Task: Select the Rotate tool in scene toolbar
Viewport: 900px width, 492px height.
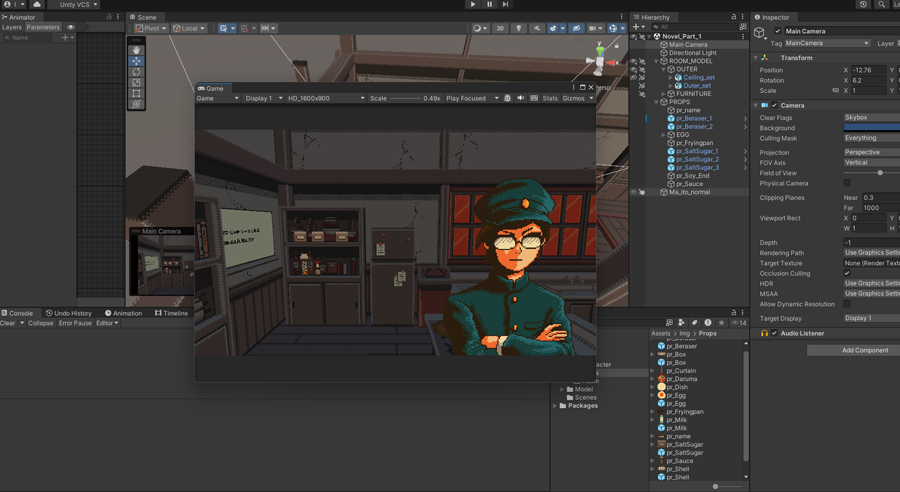Action: click(x=137, y=72)
